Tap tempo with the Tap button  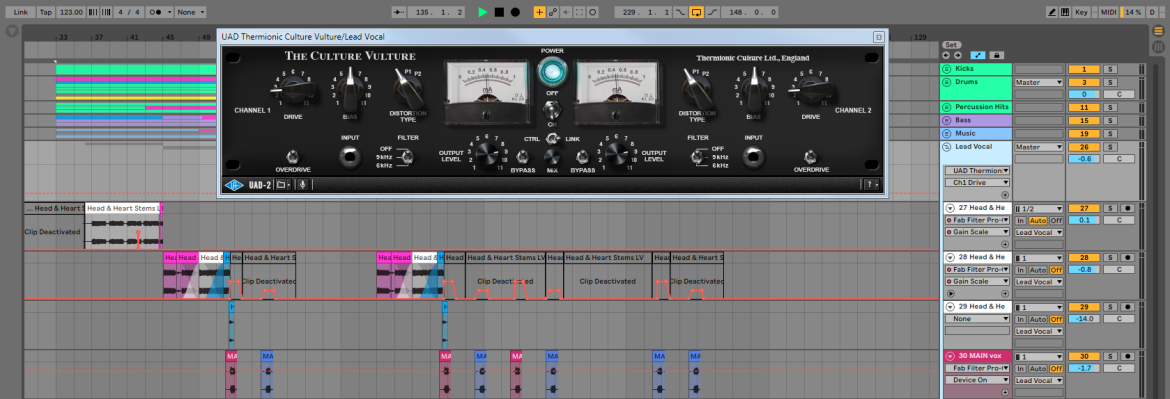(x=46, y=12)
